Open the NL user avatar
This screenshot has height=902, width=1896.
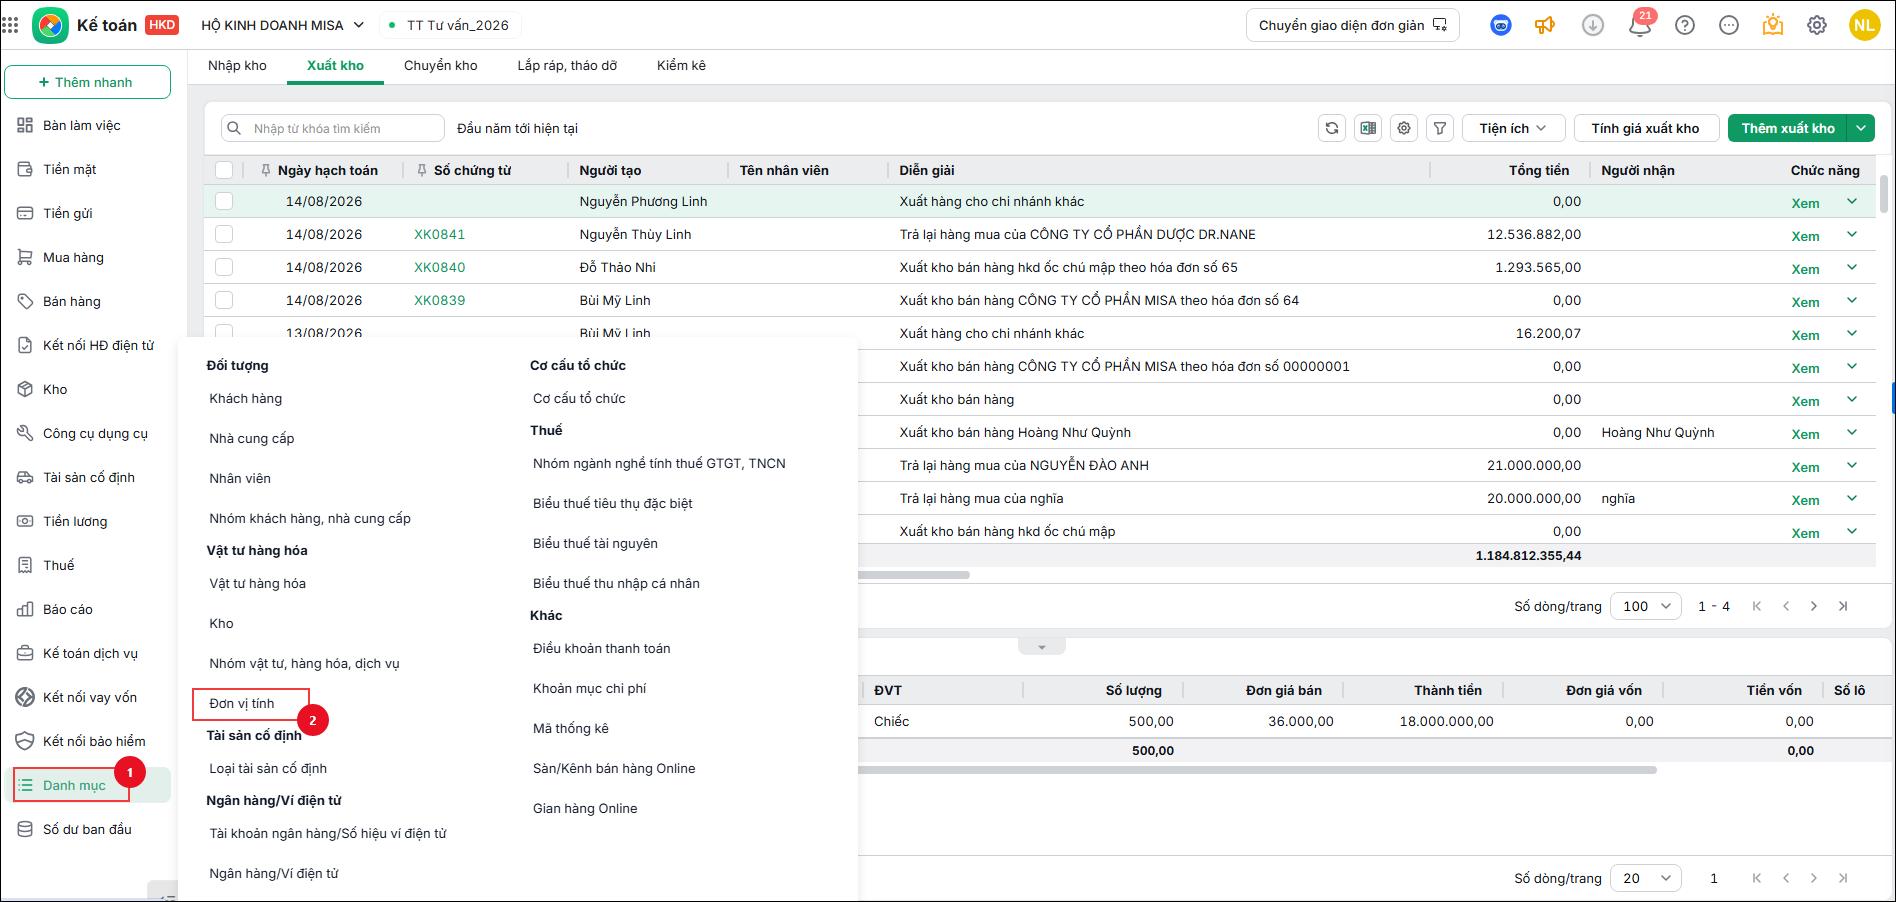click(1864, 25)
